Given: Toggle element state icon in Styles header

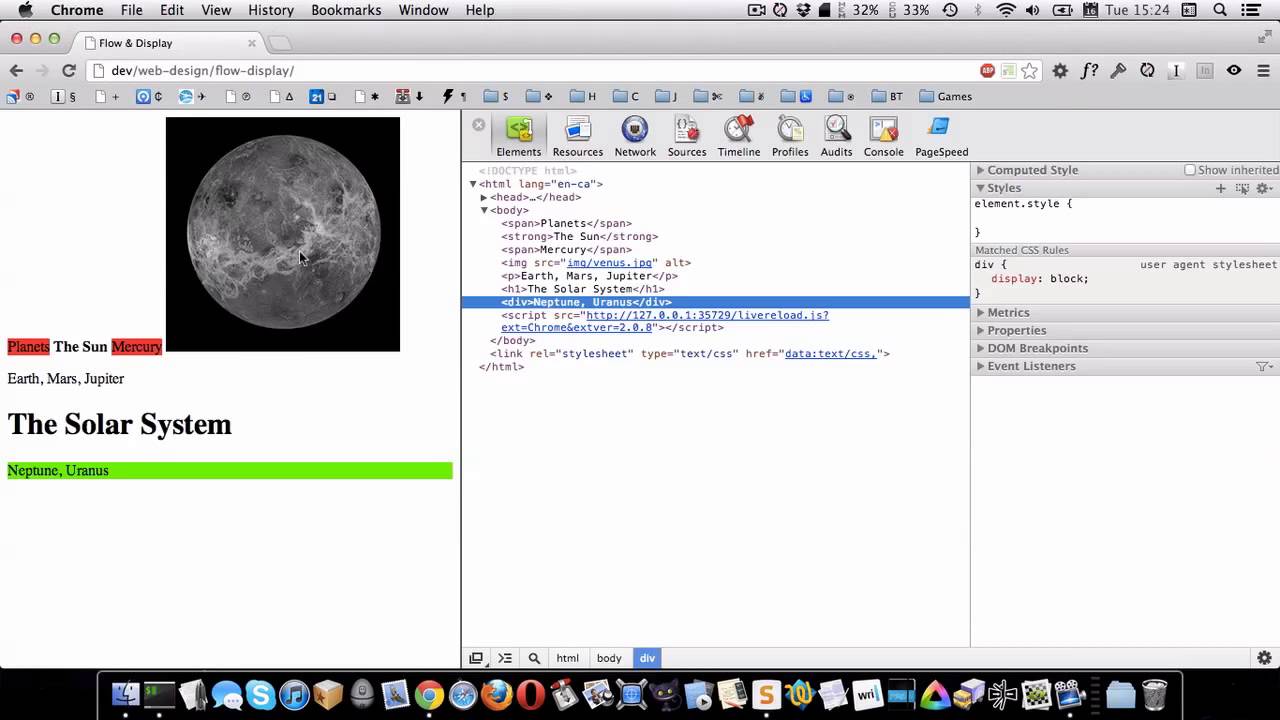Looking at the screenshot, I should pyautogui.click(x=1242, y=188).
